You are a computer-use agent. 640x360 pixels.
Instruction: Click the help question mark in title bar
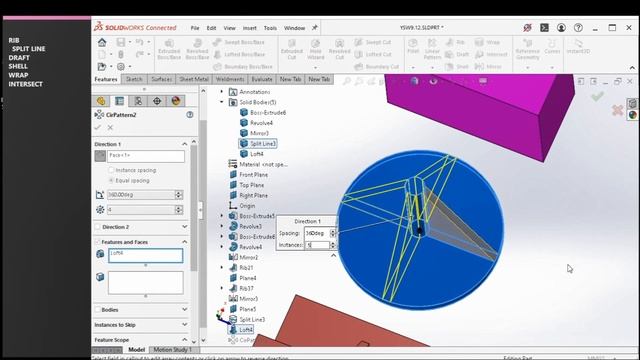(x=578, y=28)
